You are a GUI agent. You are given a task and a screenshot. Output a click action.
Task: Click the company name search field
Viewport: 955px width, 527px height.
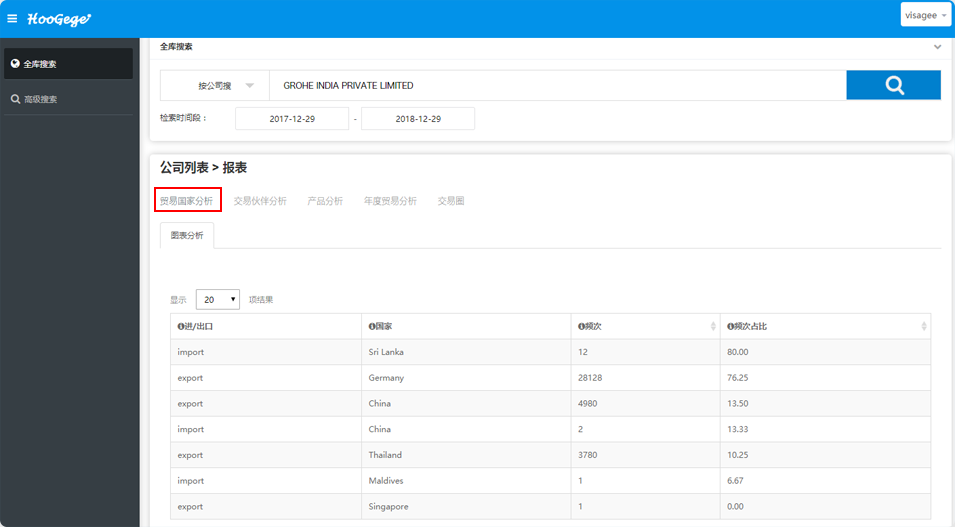(x=558, y=85)
